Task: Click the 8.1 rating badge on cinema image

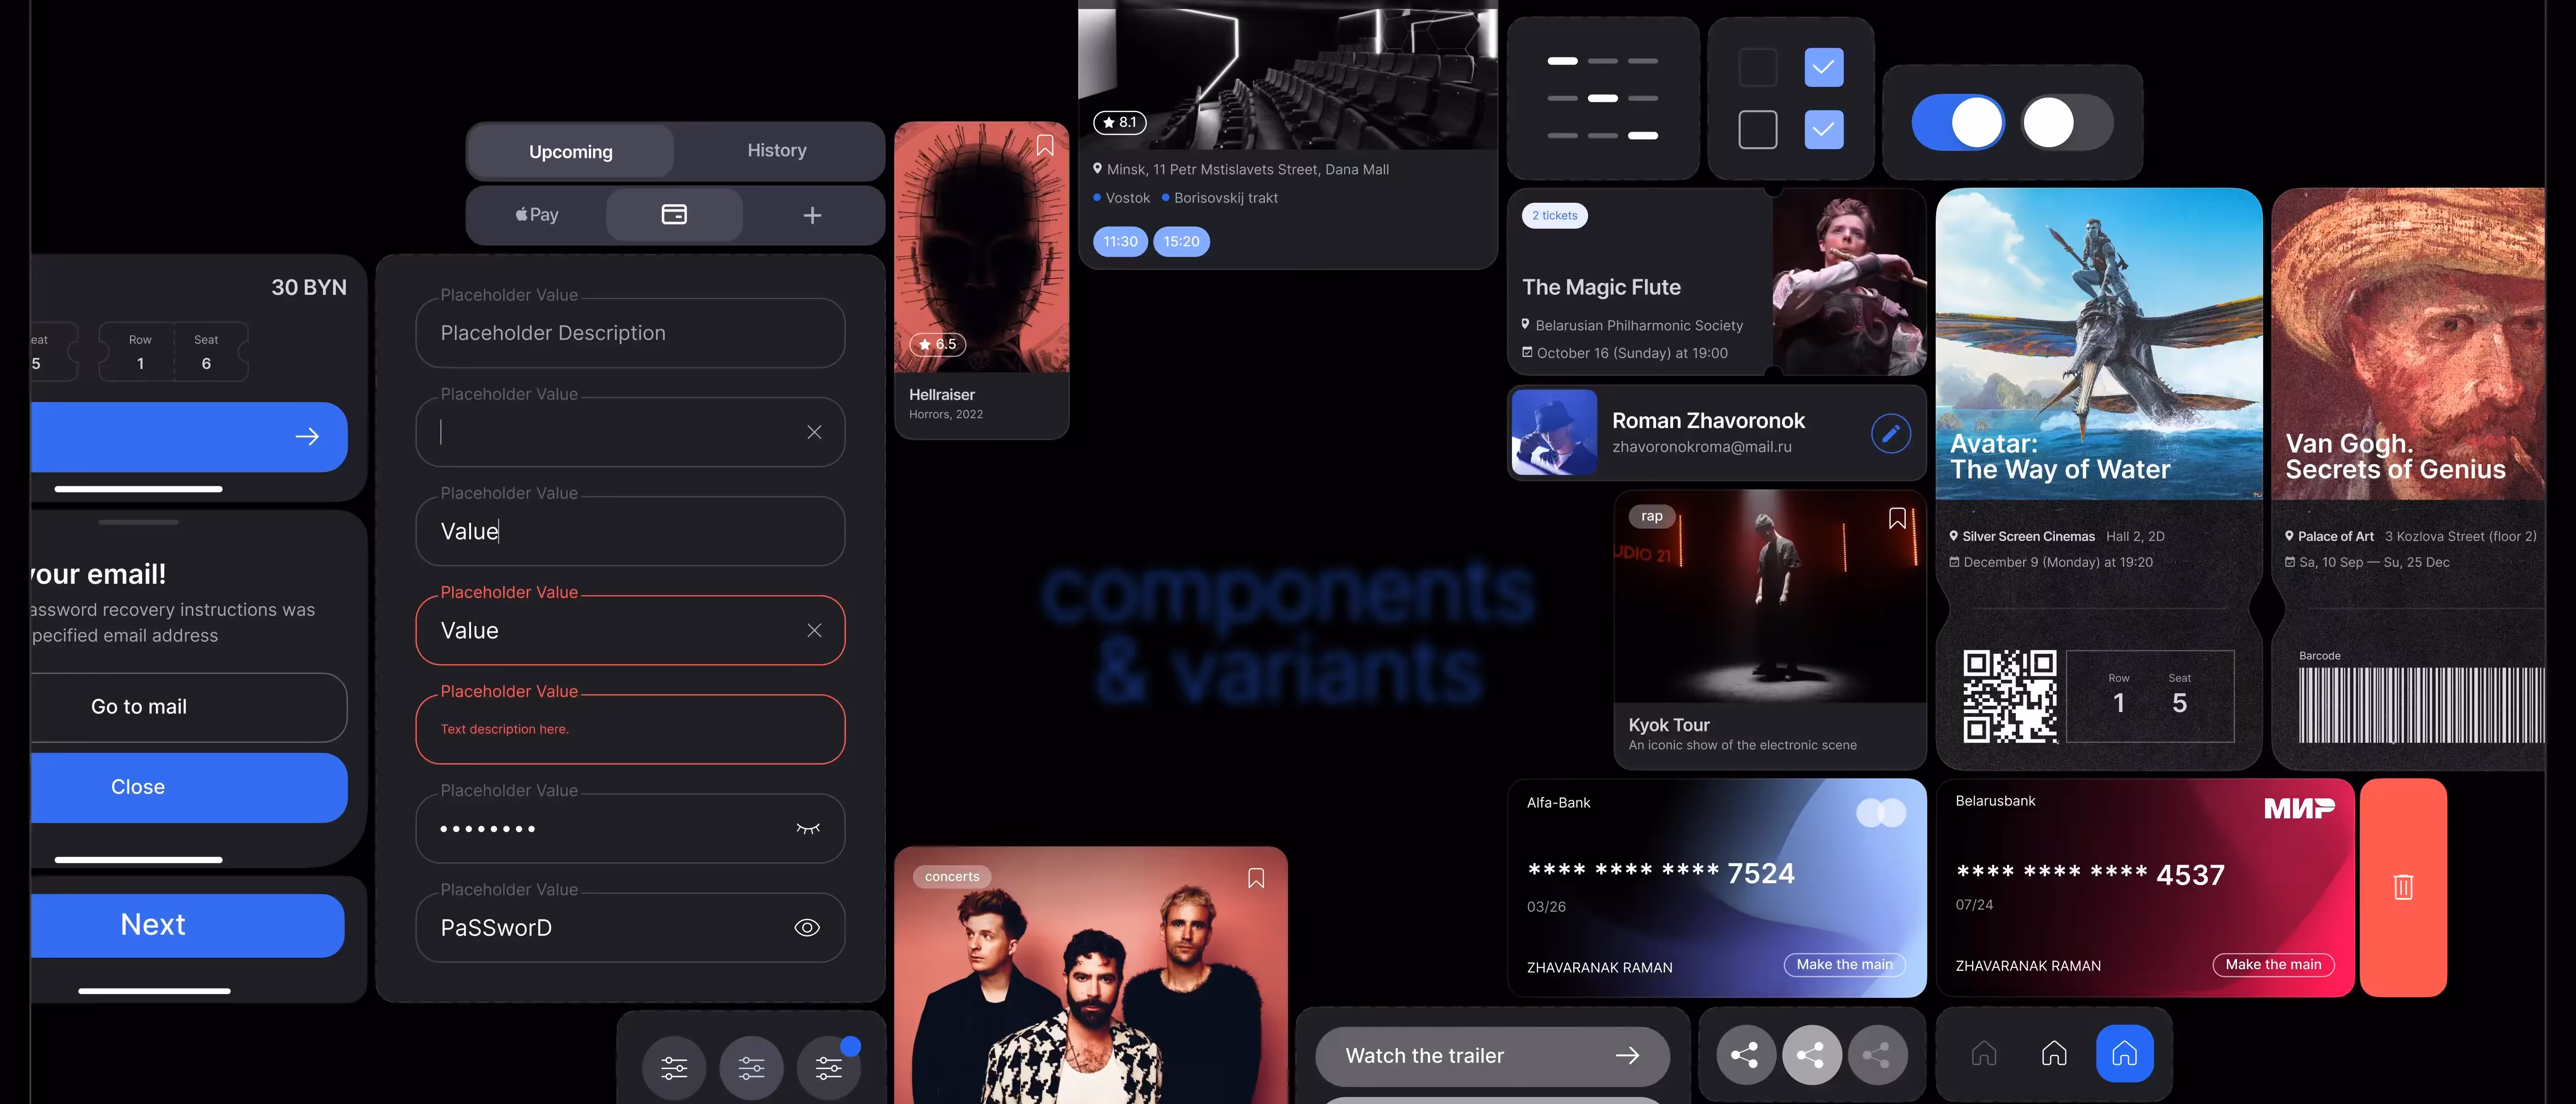Action: coord(1119,122)
